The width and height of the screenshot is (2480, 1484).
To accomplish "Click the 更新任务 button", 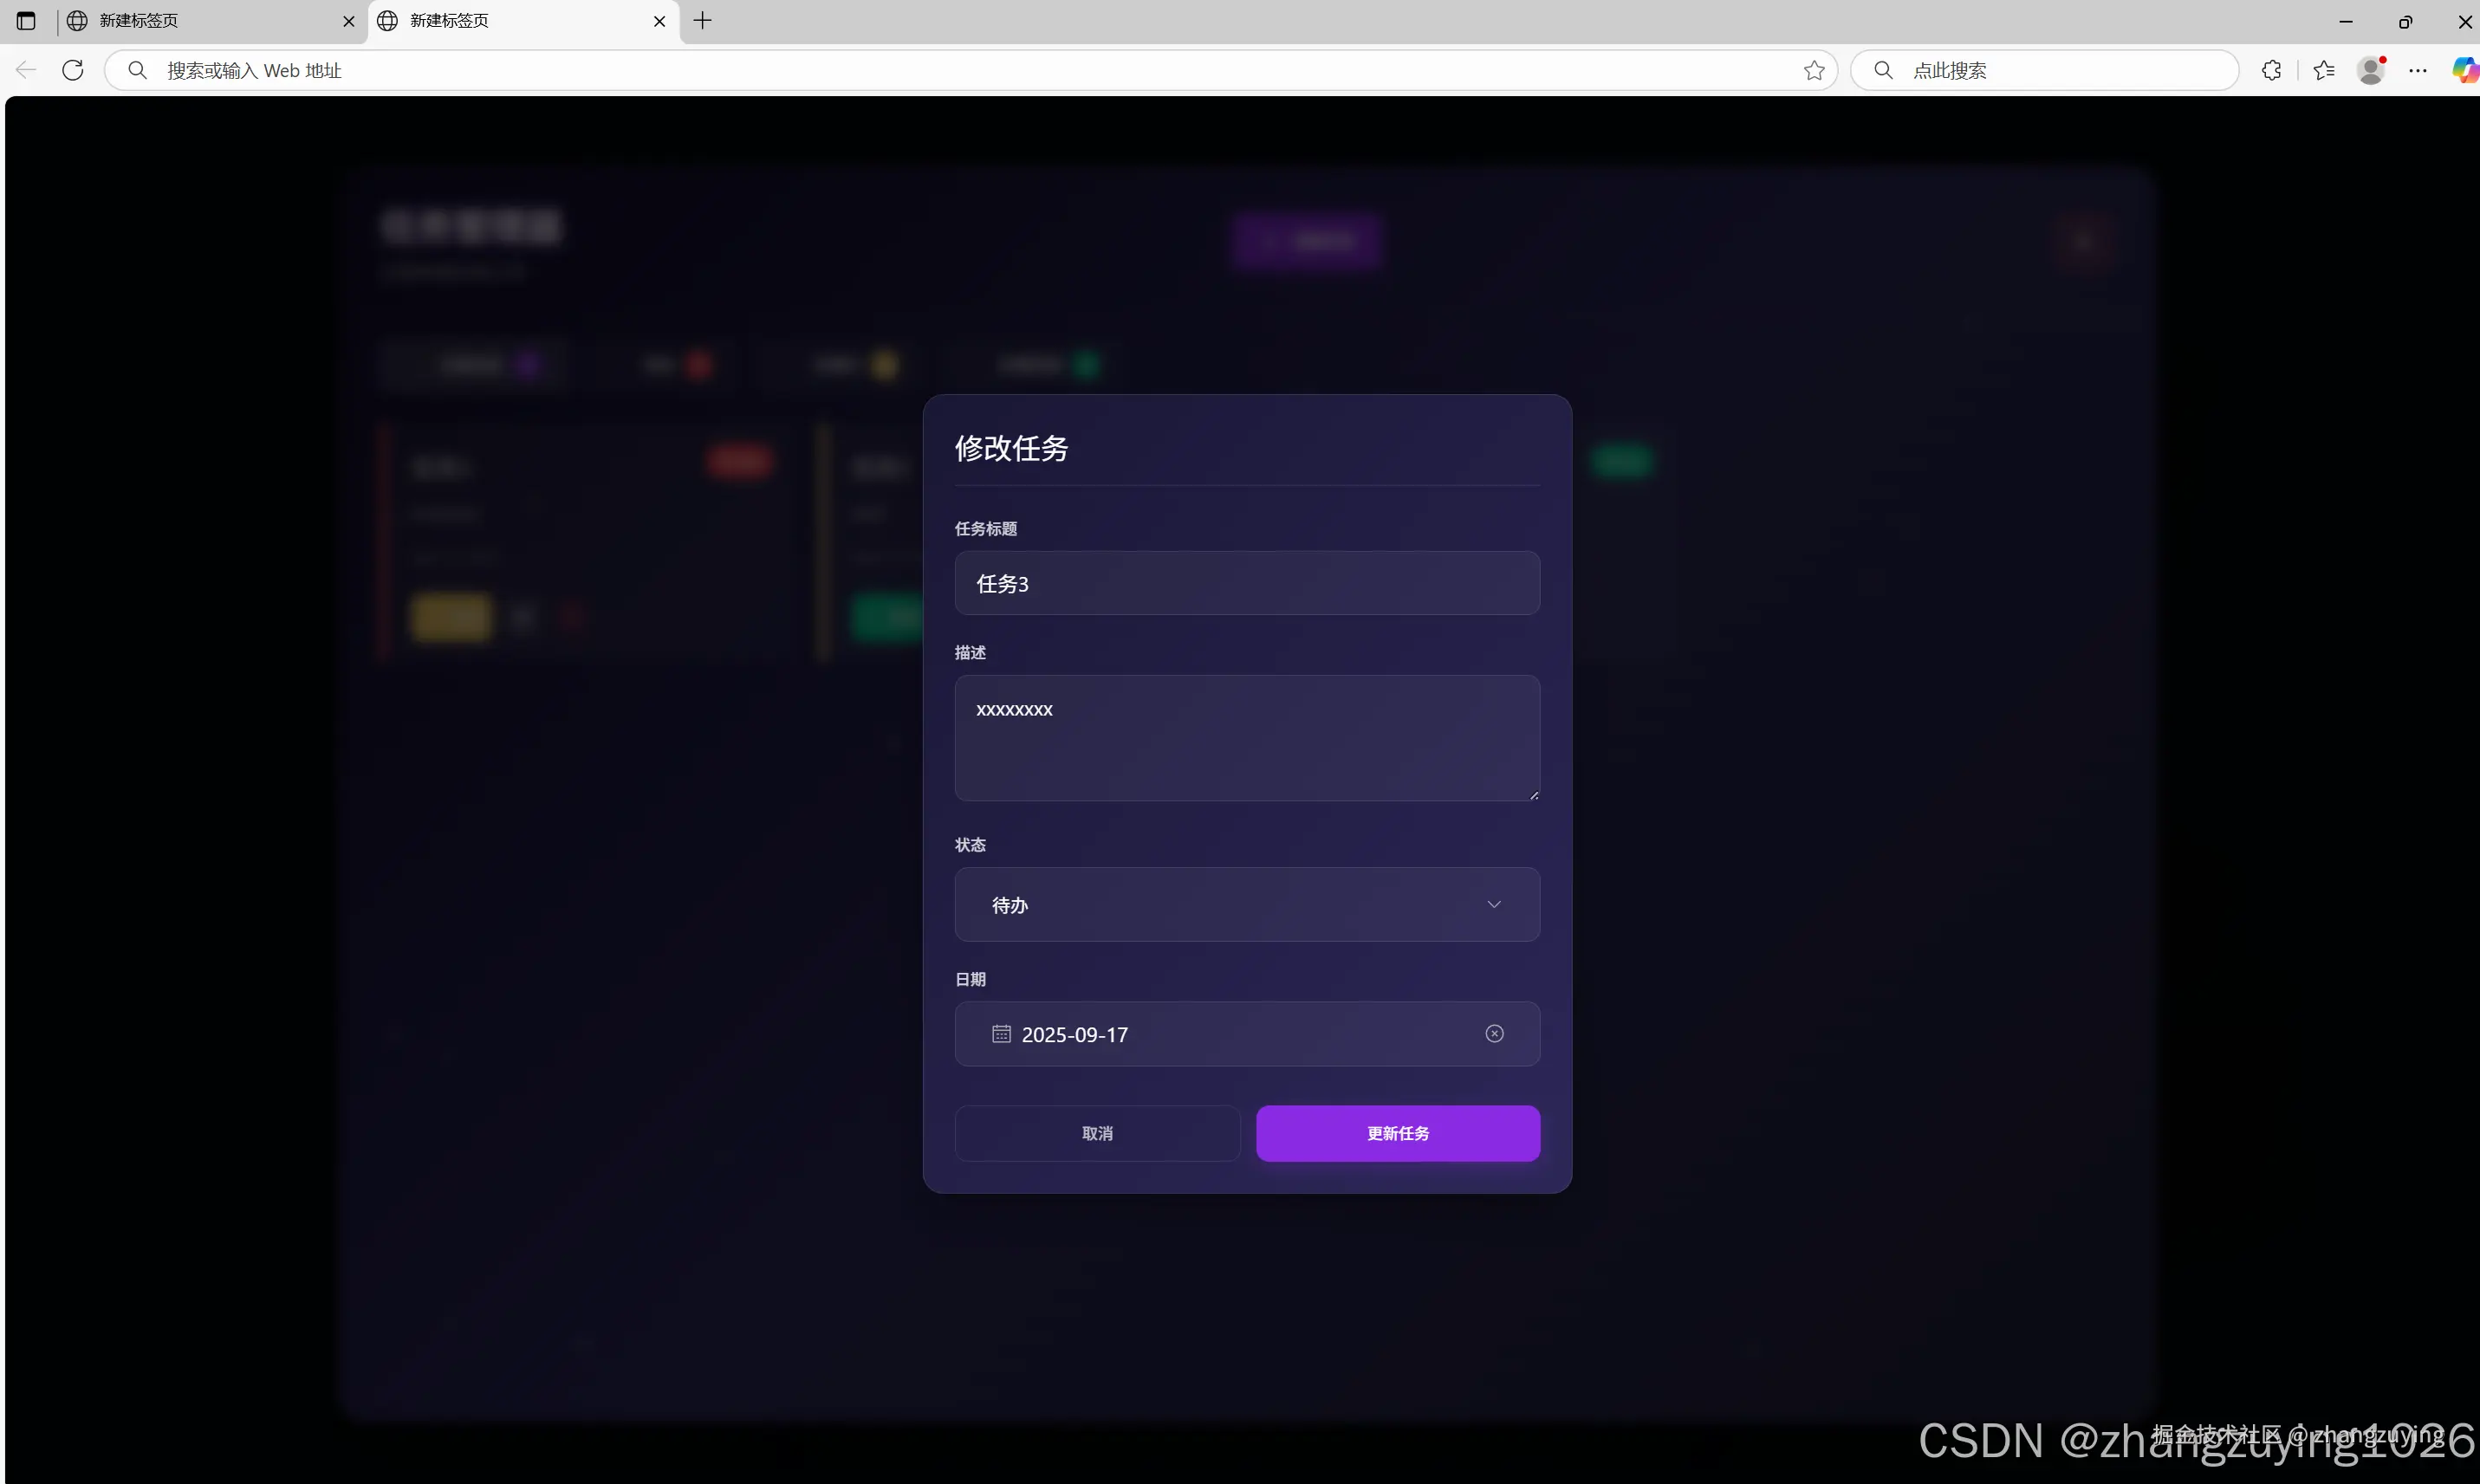I will [1398, 1133].
